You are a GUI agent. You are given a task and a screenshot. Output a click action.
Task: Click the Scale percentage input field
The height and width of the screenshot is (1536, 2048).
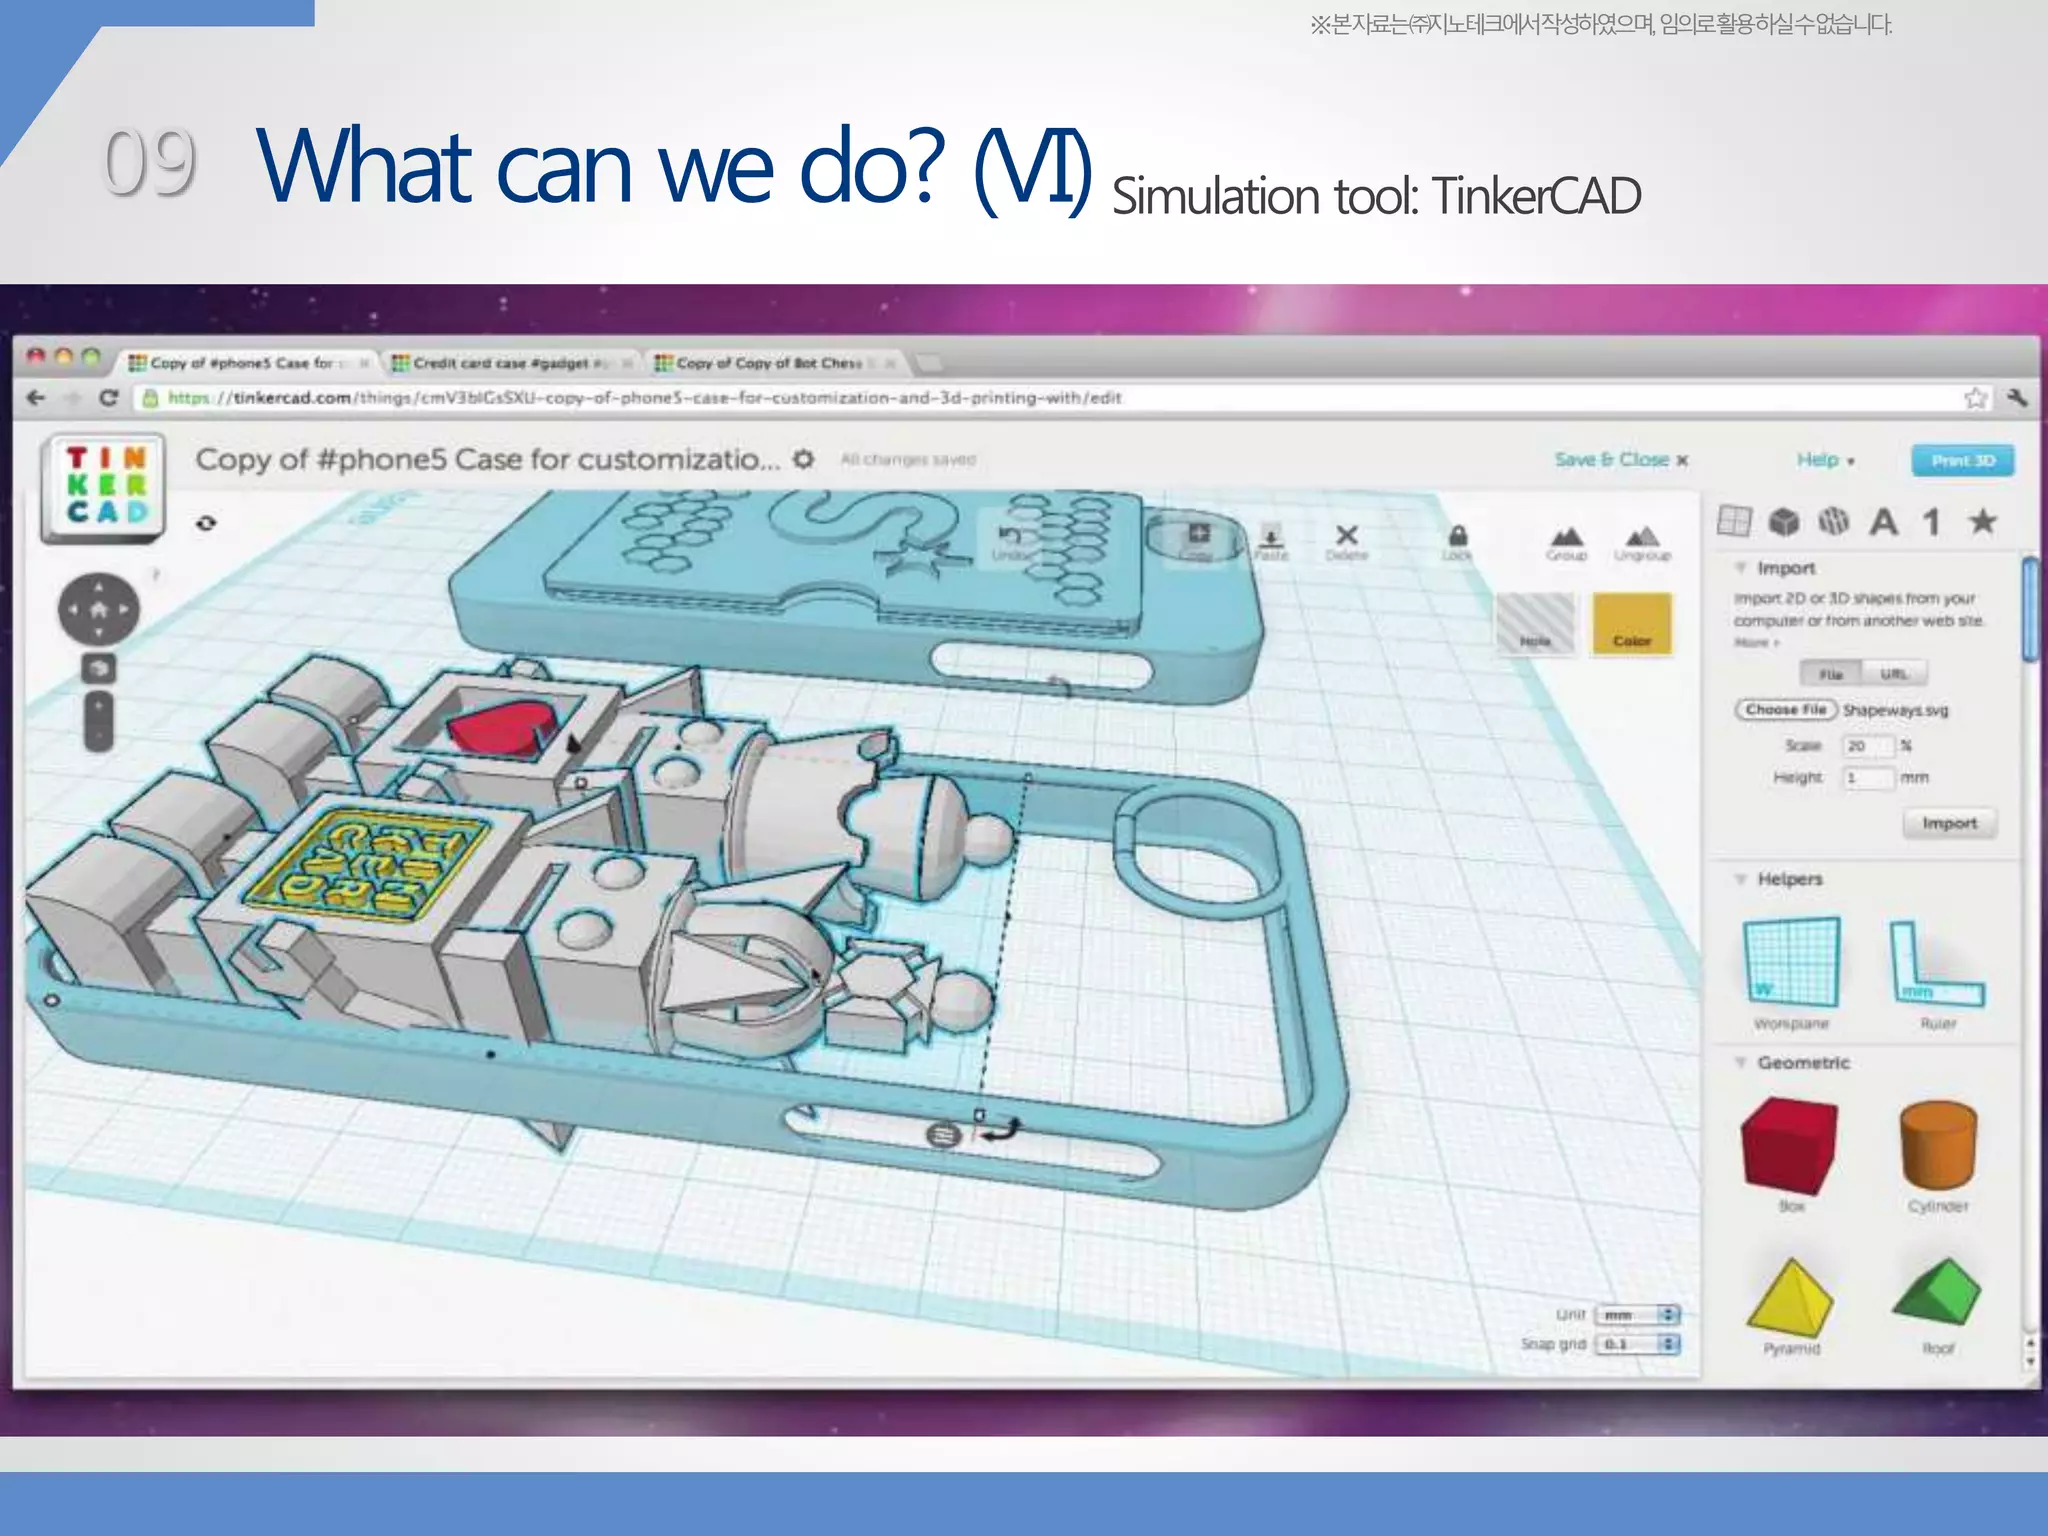click(x=1867, y=746)
